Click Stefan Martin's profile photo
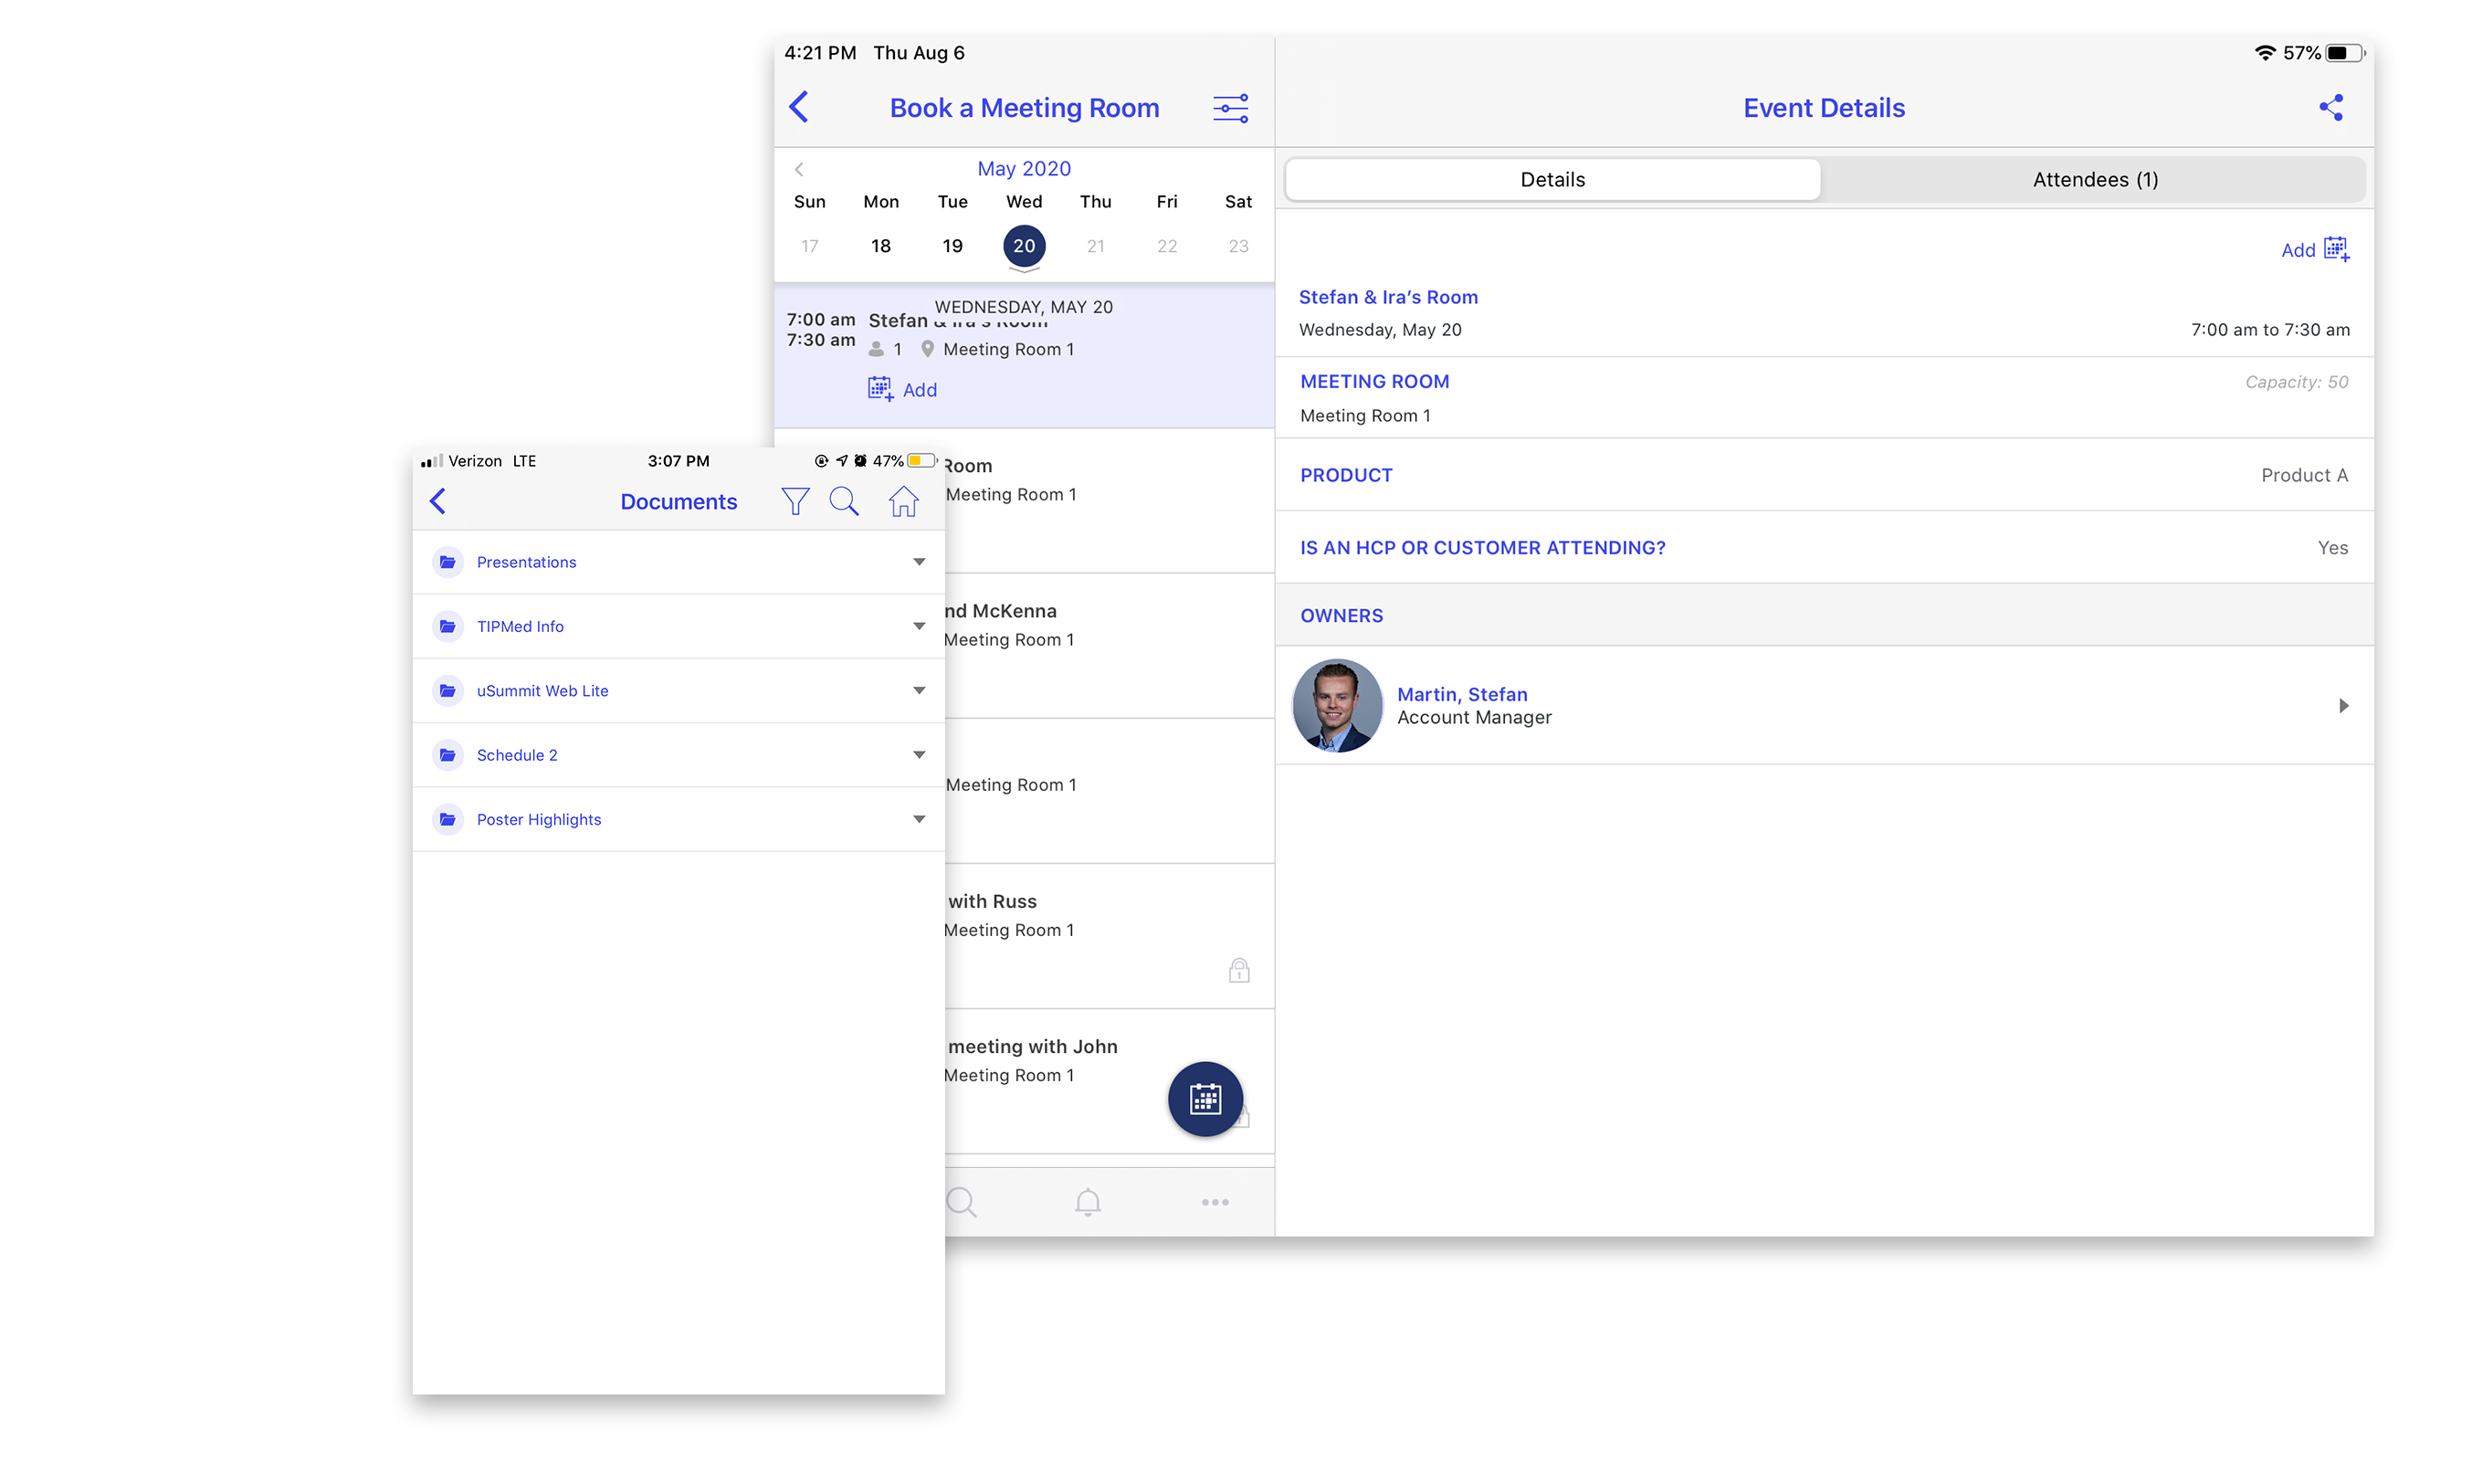This screenshot has width=2483, height=1484. point(1337,705)
